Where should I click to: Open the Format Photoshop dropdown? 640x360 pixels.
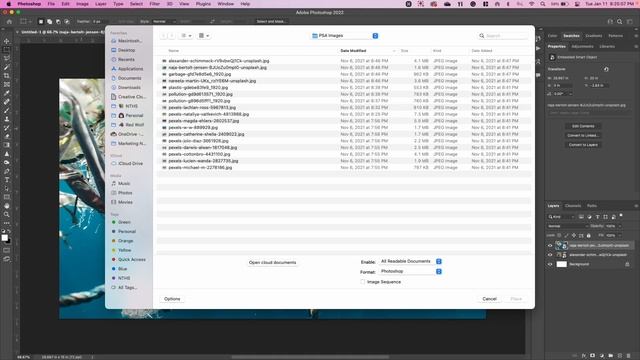(x=410, y=271)
